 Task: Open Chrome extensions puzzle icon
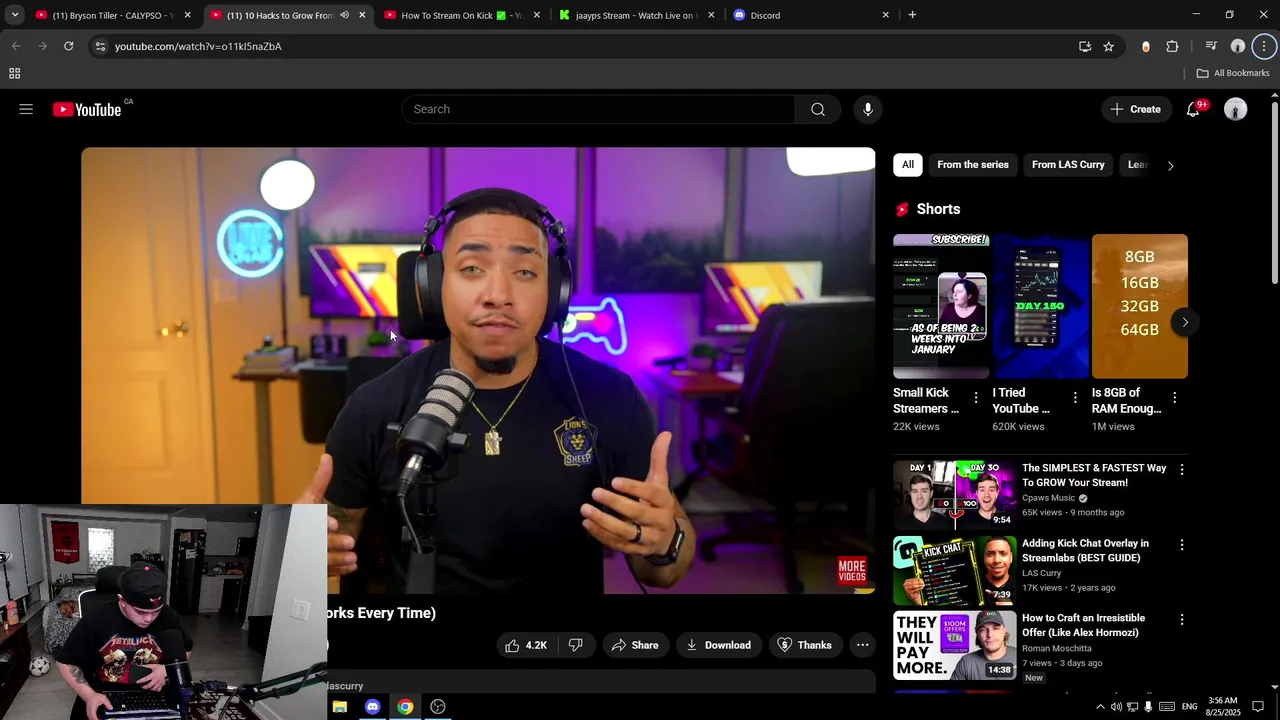[1172, 46]
